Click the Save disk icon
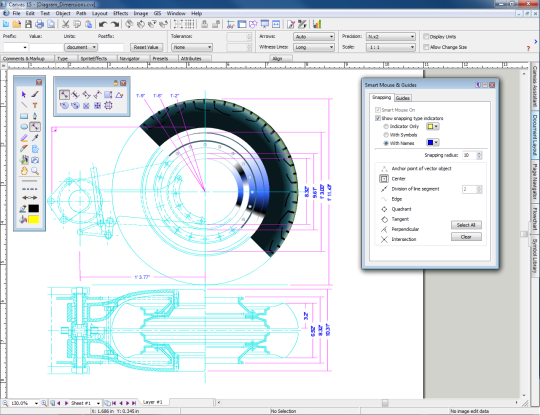 coord(28,24)
